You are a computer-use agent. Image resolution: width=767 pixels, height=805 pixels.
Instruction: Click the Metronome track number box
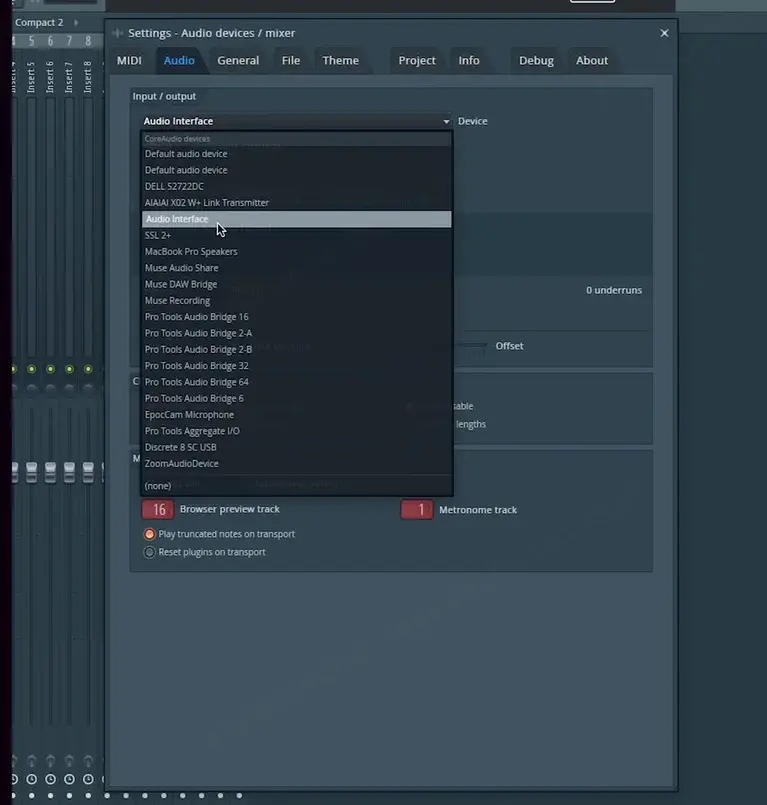(x=417, y=510)
